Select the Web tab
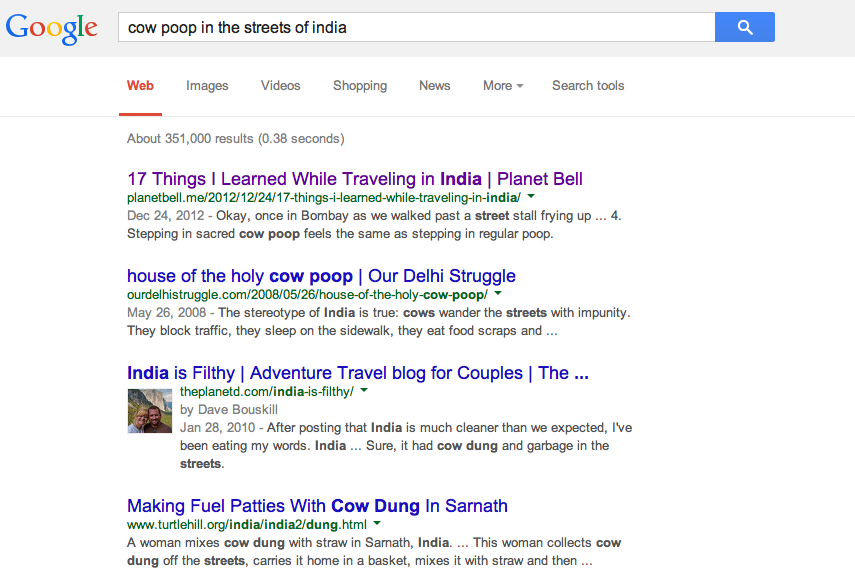The image size is (855, 579). coord(140,86)
